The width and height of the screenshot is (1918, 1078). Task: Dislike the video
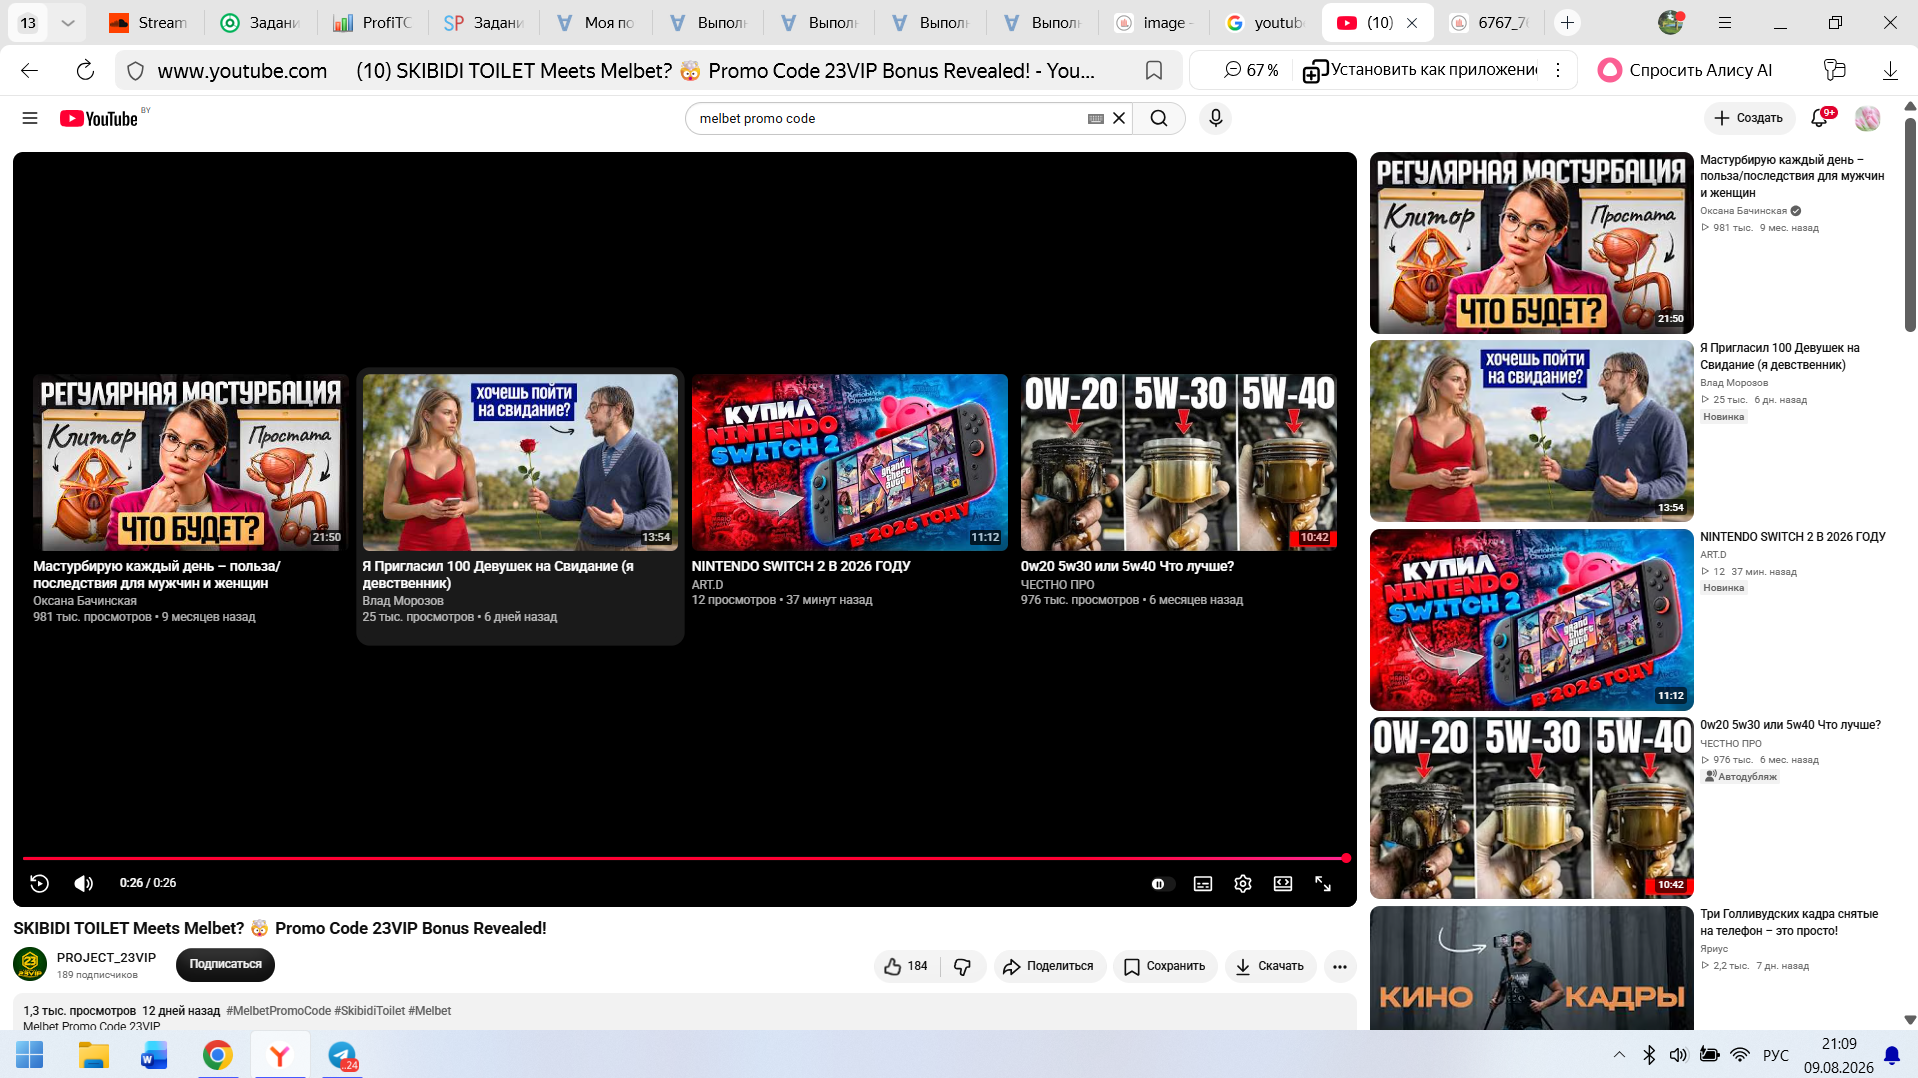pyautogui.click(x=963, y=966)
